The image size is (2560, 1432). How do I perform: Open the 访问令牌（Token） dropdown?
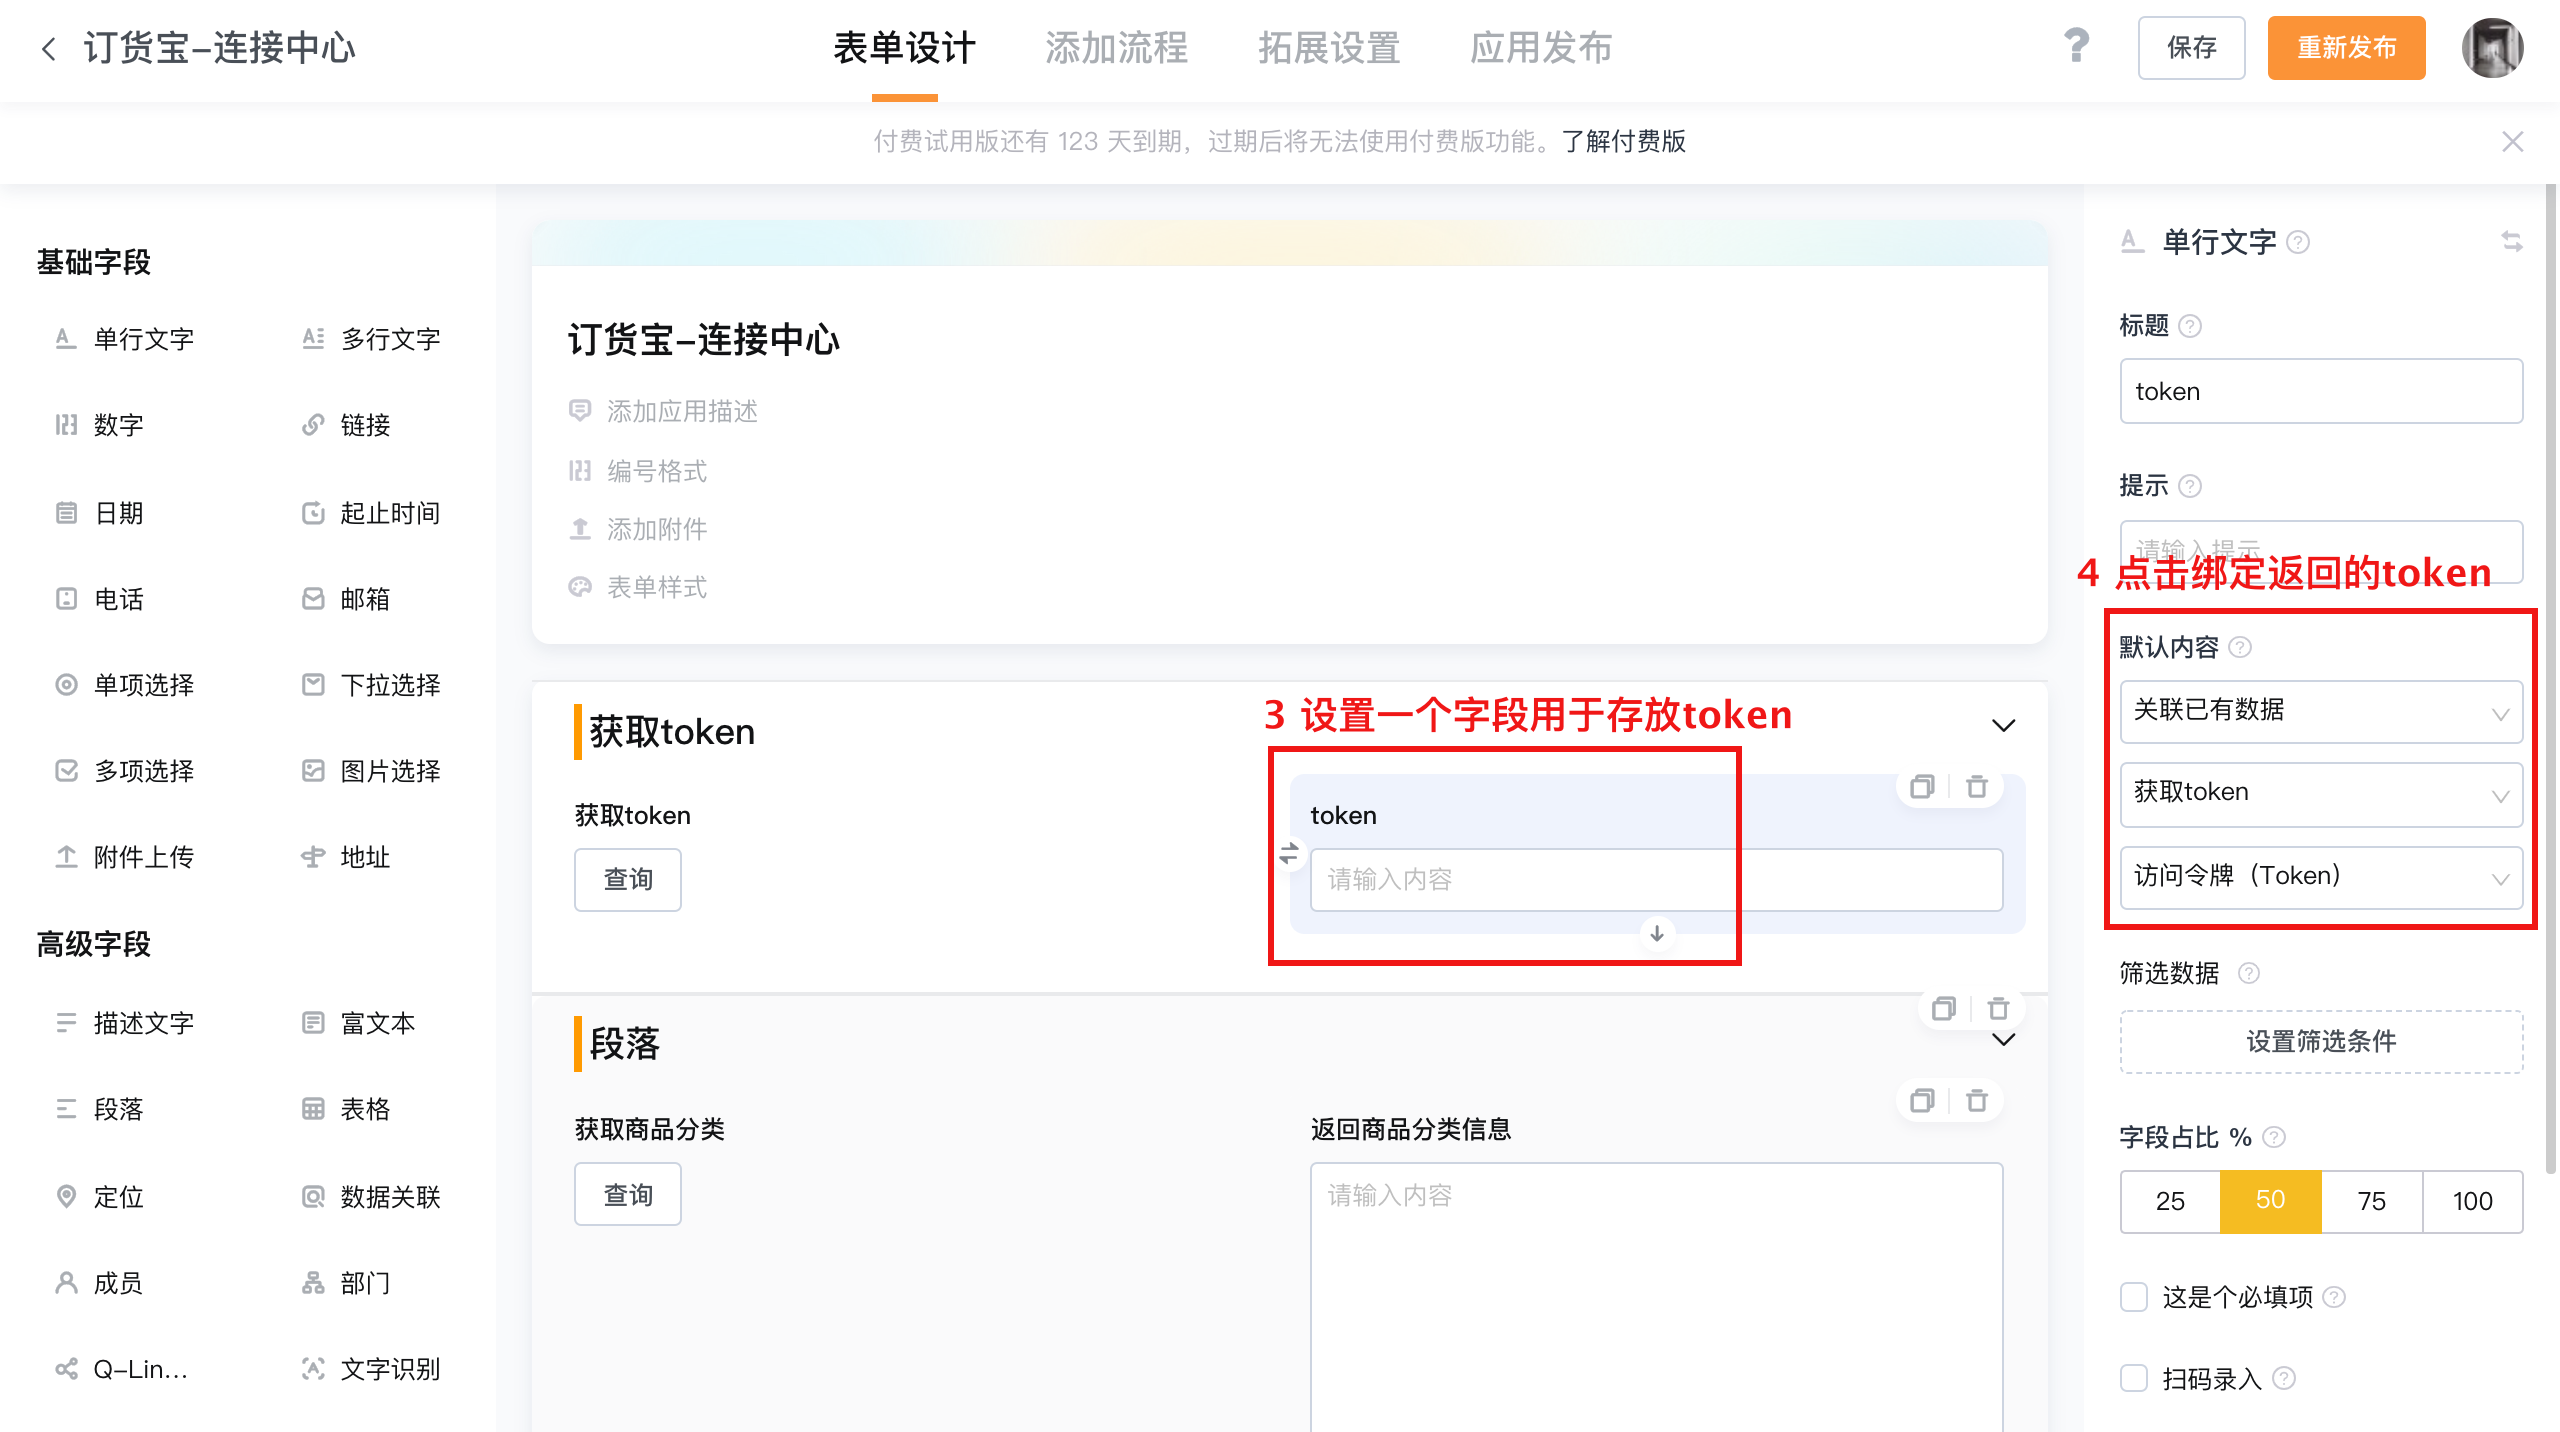point(2321,877)
